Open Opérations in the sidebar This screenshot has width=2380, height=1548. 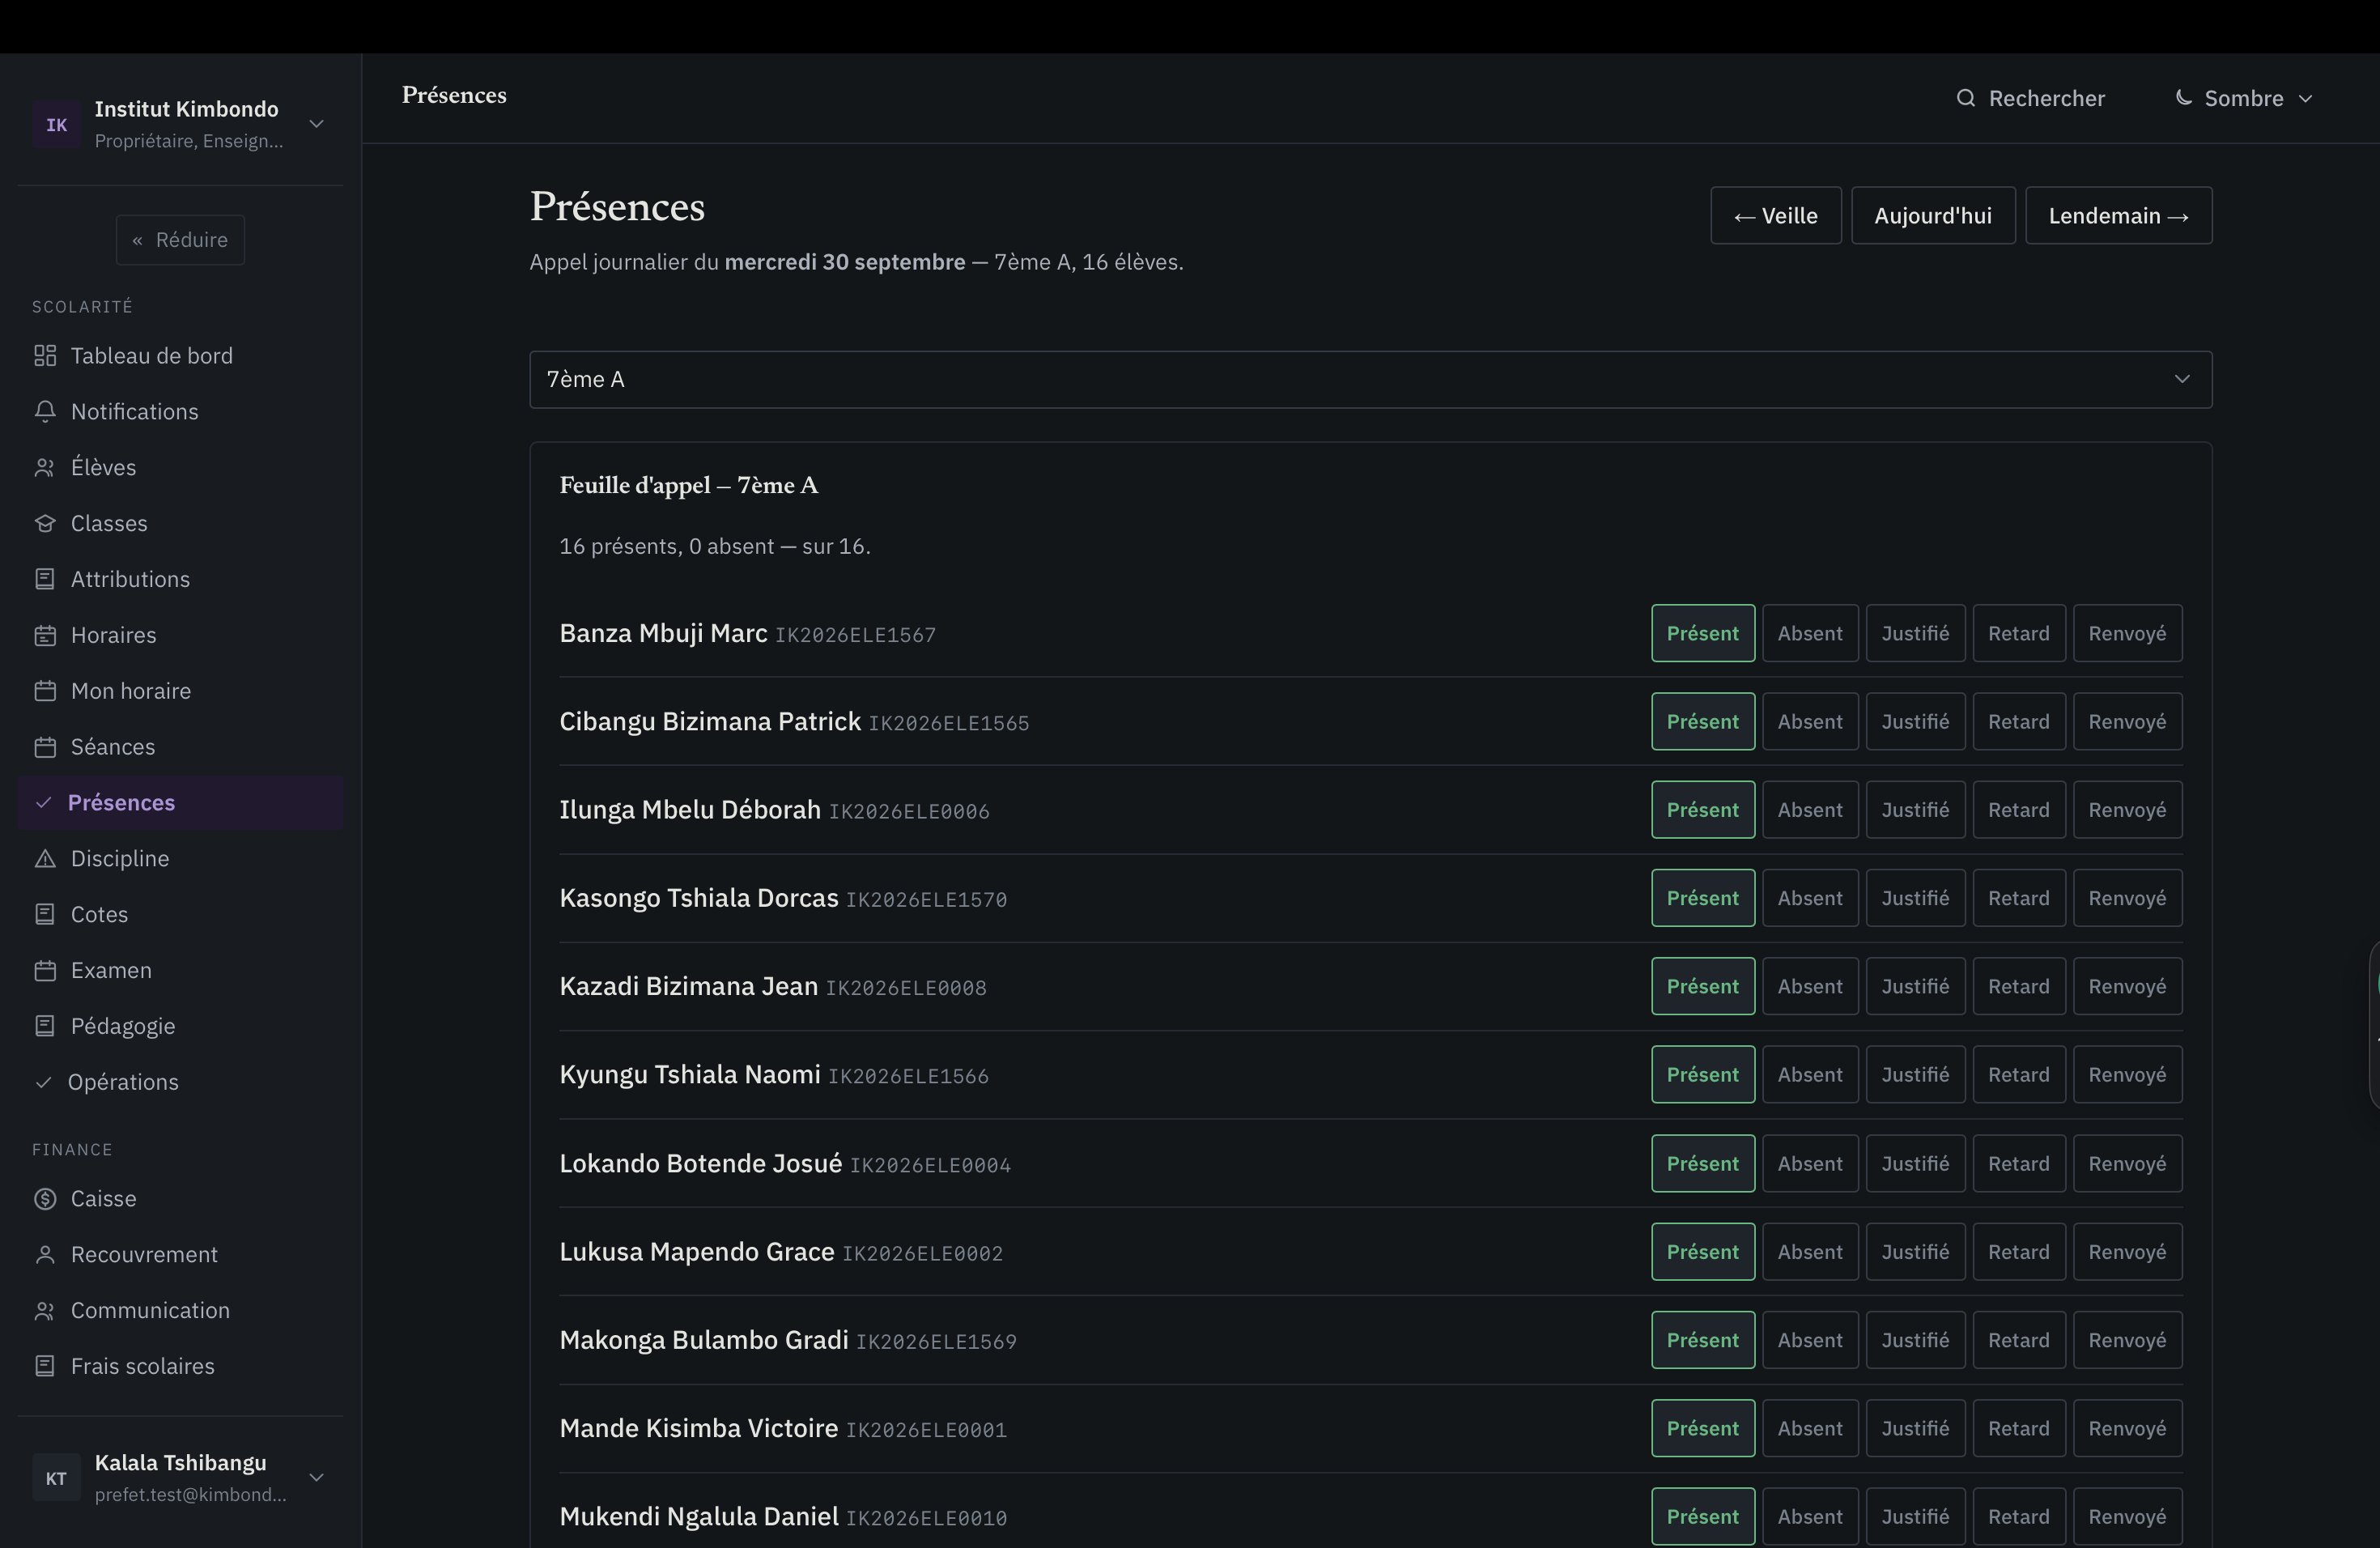pos(180,1082)
